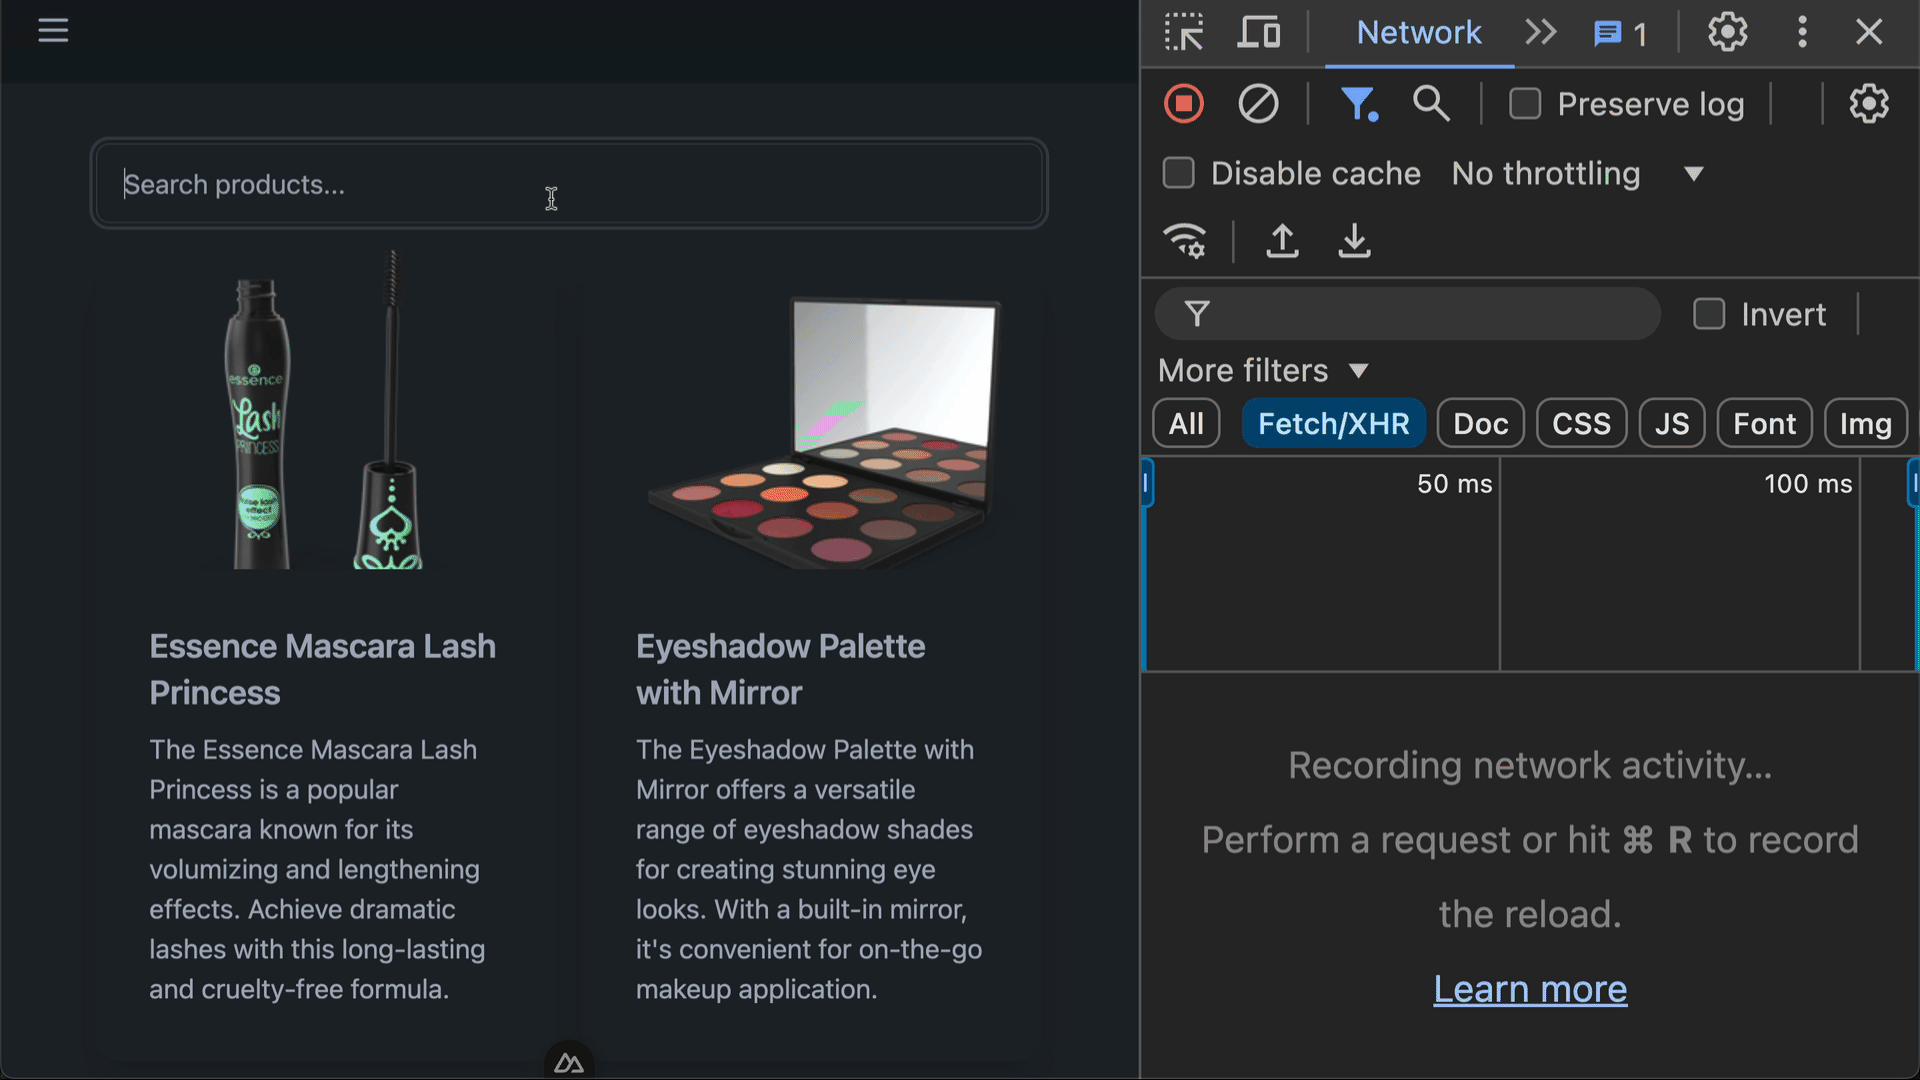Click the inspect element picker icon
The width and height of the screenshot is (1920, 1080).
[1184, 32]
